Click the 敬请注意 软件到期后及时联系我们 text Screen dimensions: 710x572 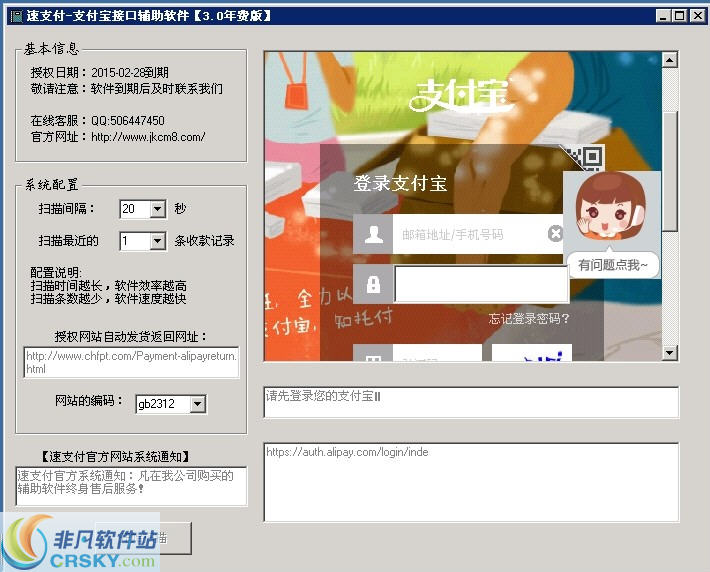(127, 88)
